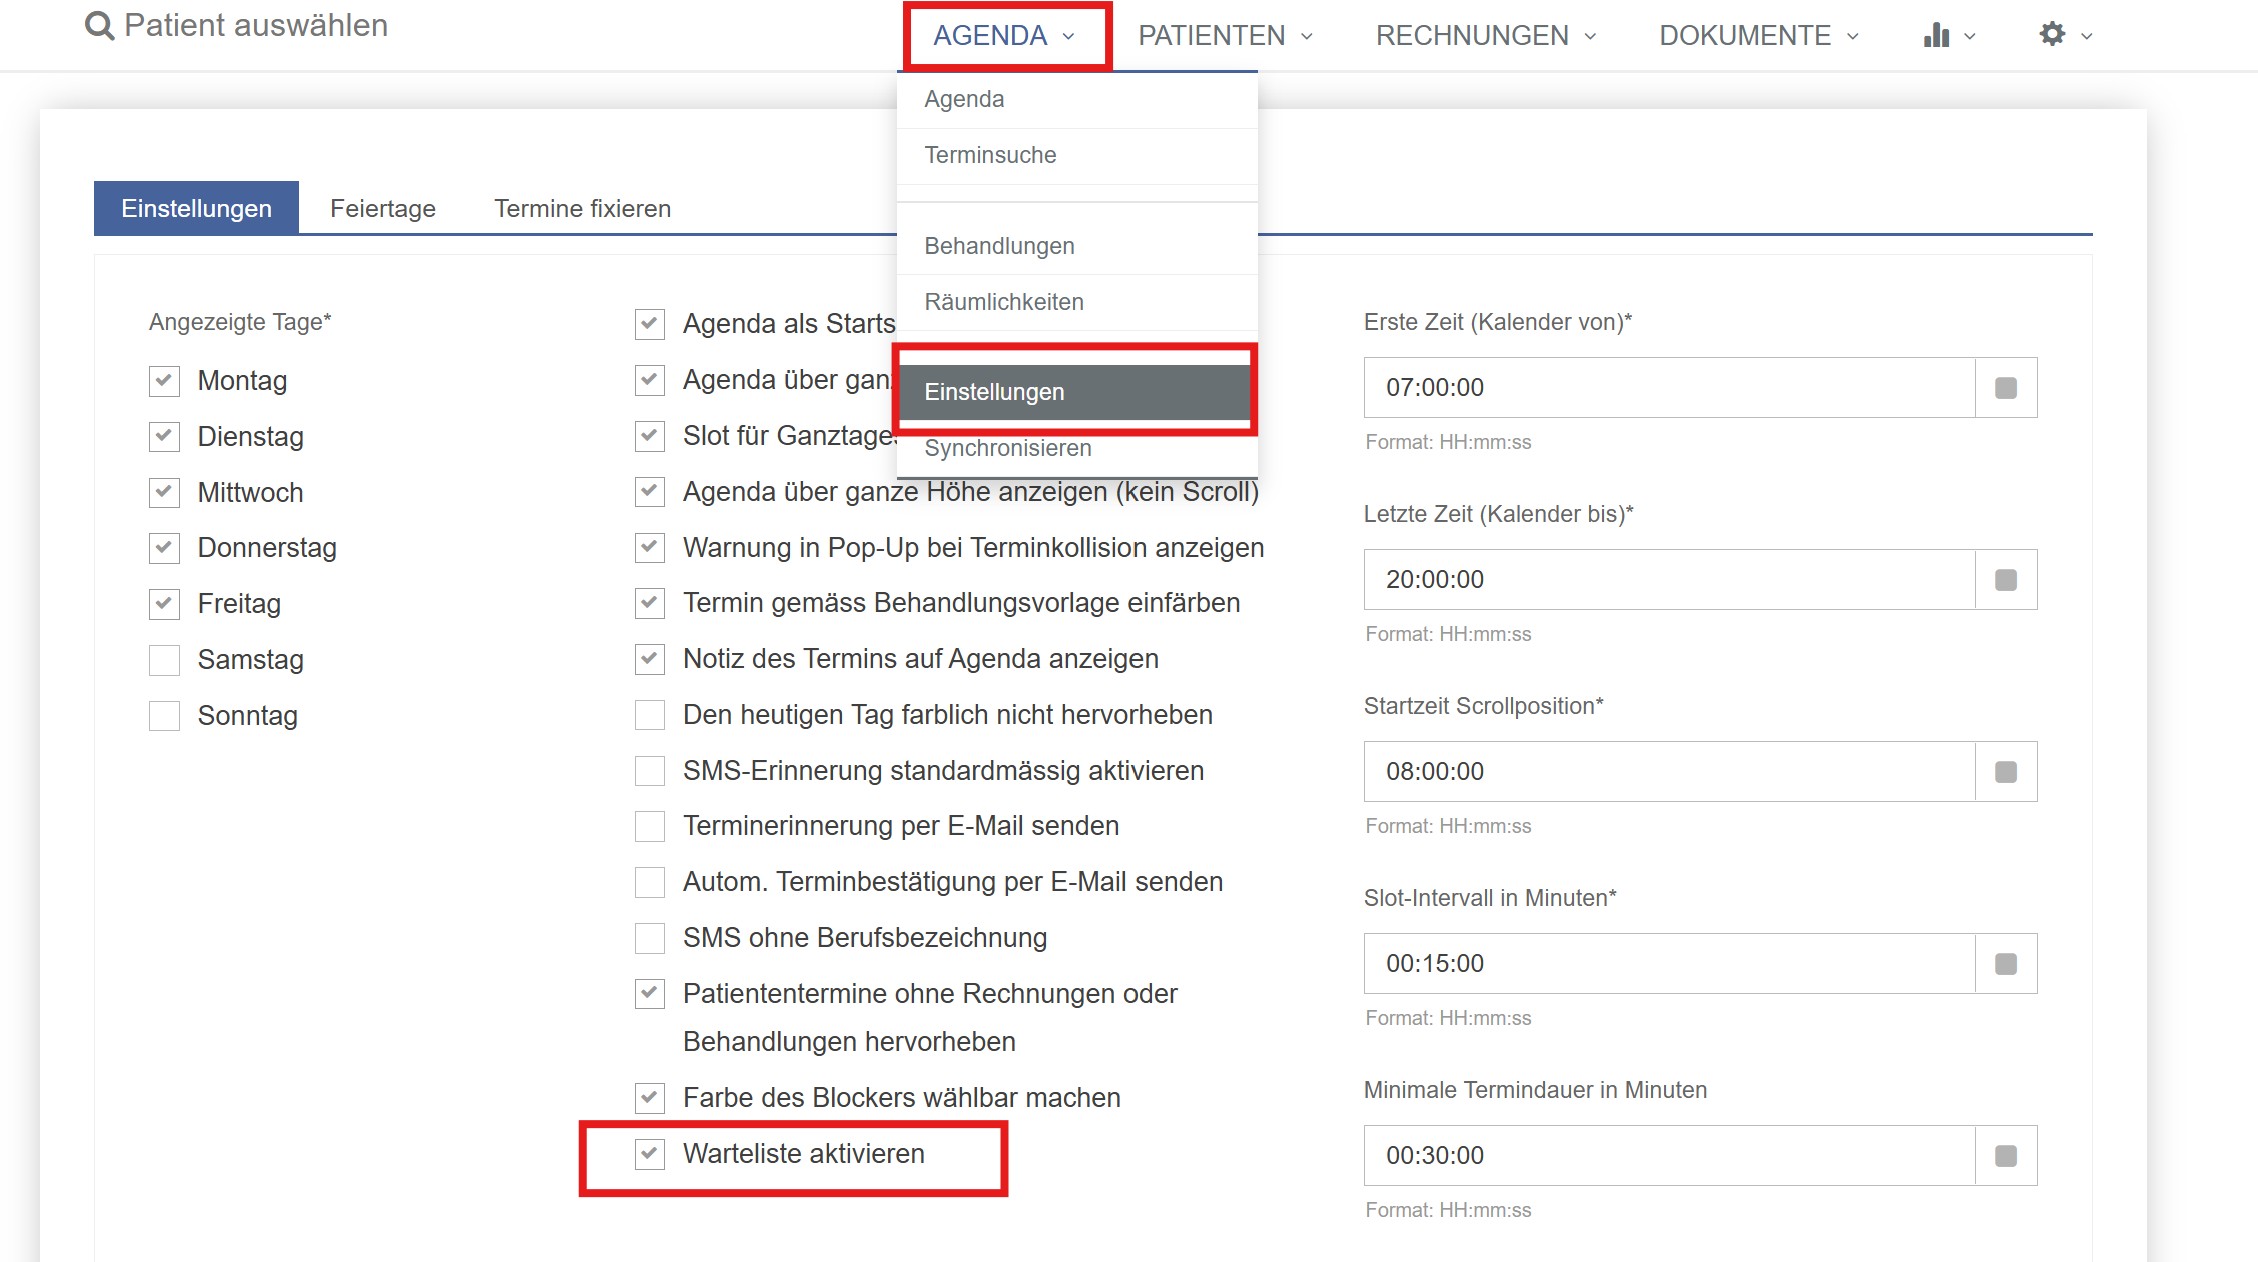Switch to the Termine fixieren tab
Image resolution: width=2258 pixels, height=1262 pixels.
[582, 208]
